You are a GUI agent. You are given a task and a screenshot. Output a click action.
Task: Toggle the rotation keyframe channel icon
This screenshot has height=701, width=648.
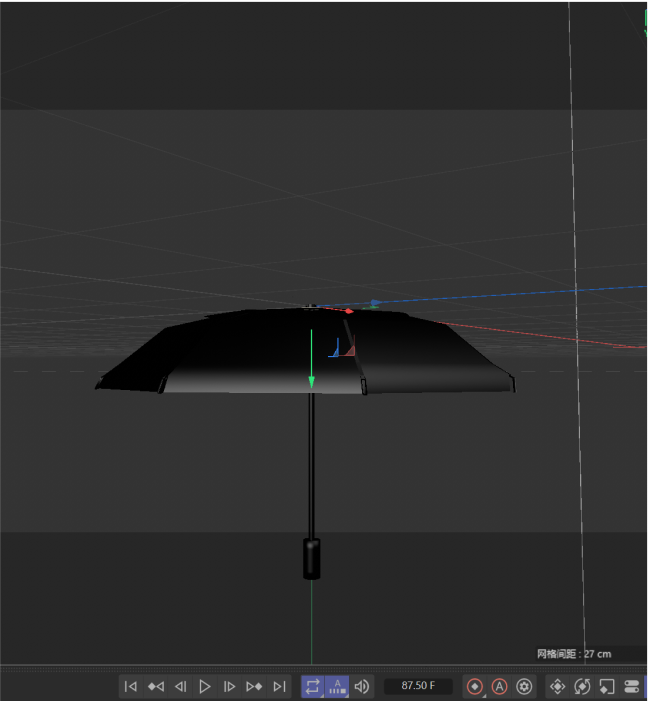tap(582, 686)
